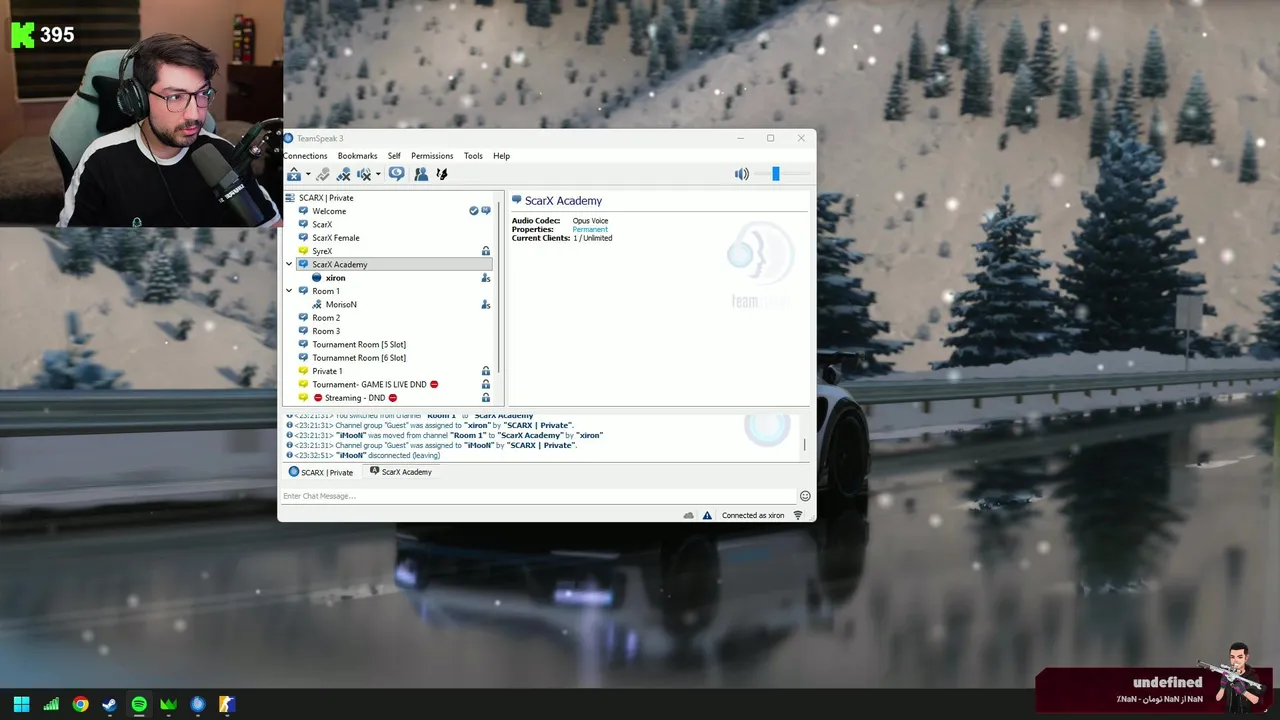Click the default channel checkmark icon on Welcome
The width and height of the screenshot is (1280, 720).
point(474,211)
